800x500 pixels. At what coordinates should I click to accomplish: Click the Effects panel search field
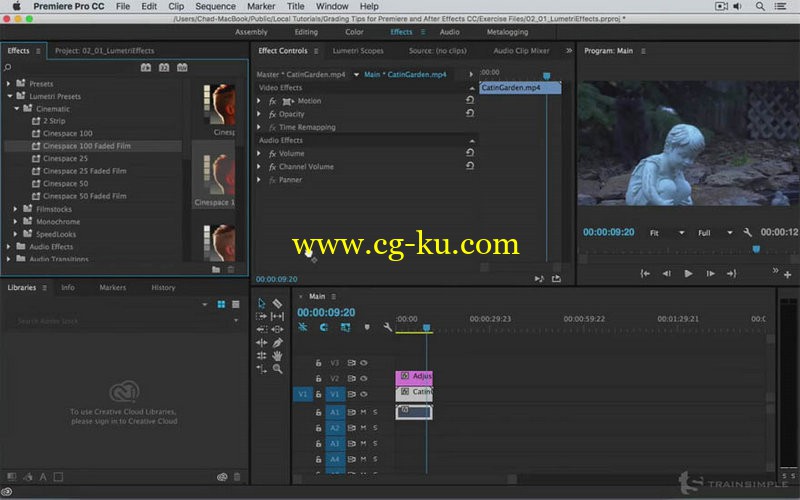(69, 67)
